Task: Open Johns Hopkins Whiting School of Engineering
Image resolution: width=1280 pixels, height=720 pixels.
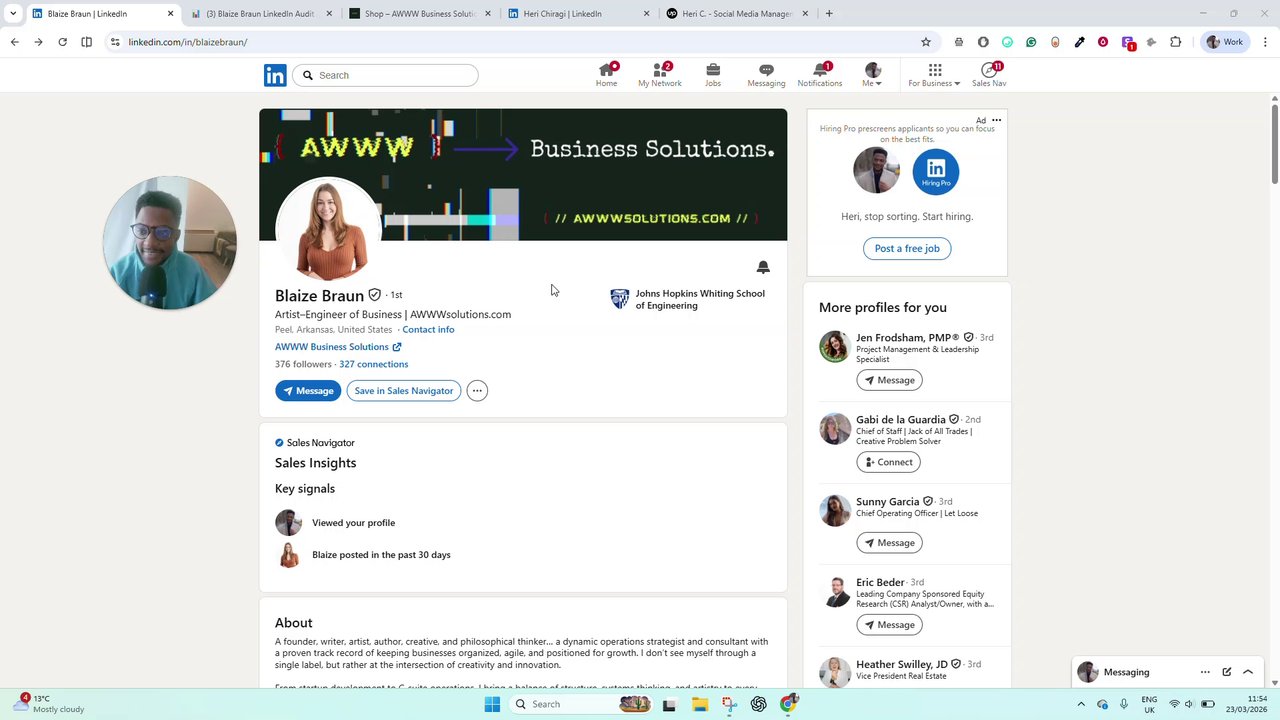Action: [x=688, y=299]
